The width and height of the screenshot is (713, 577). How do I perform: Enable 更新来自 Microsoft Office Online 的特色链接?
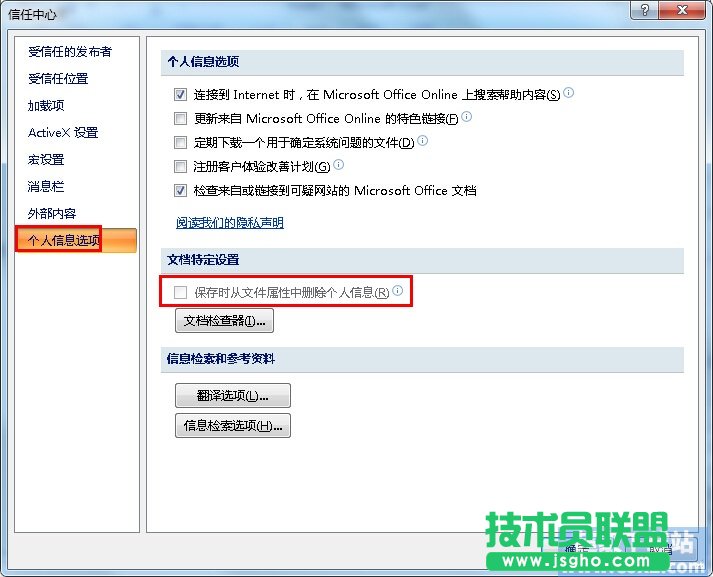[181, 119]
